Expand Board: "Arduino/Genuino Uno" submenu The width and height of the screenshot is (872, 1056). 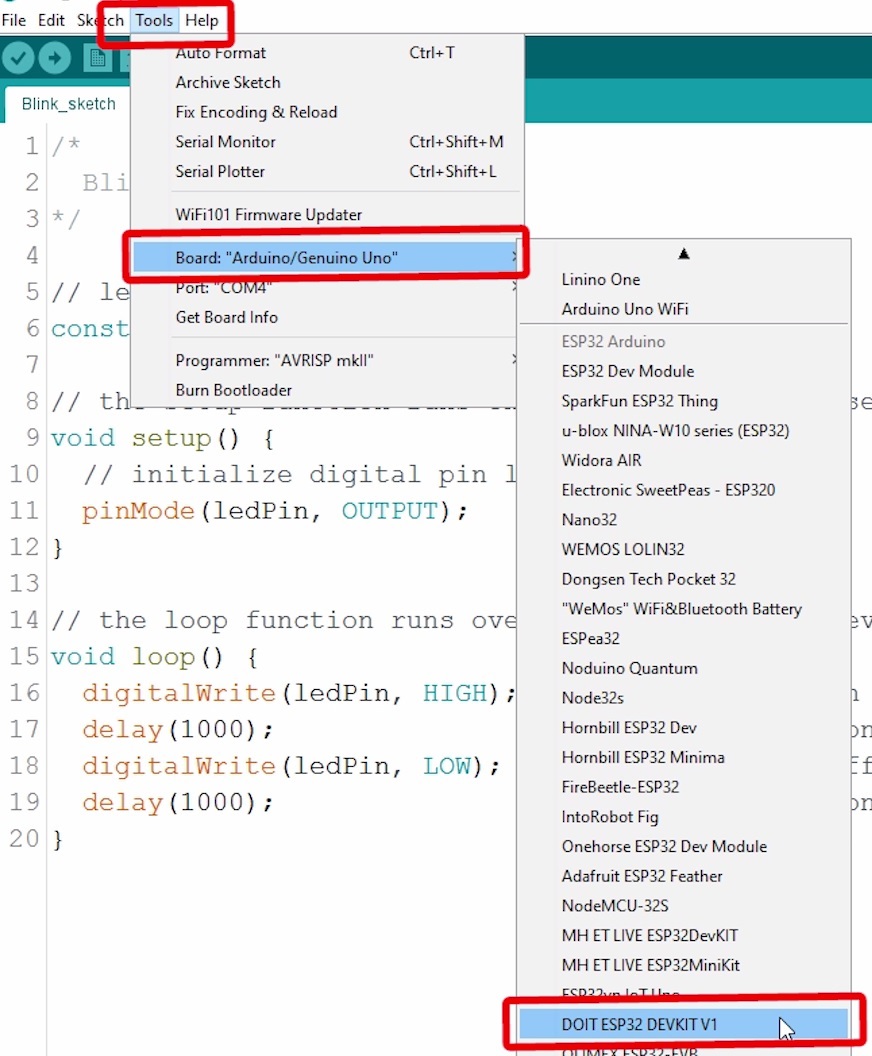click(327, 257)
